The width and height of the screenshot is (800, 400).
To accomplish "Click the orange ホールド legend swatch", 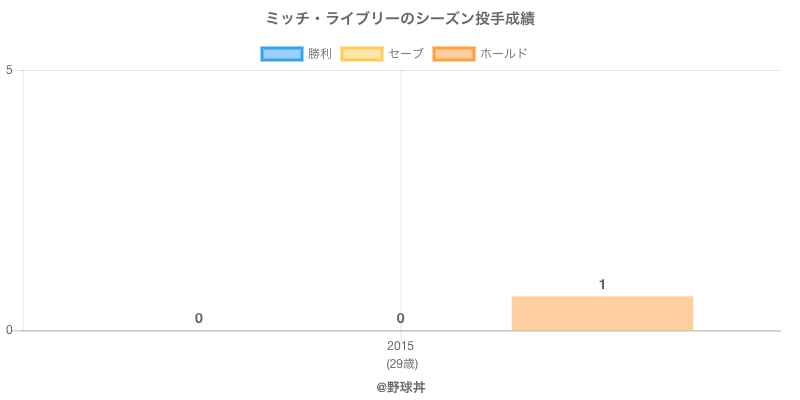I will pyautogui.click(x=453, y=54).
